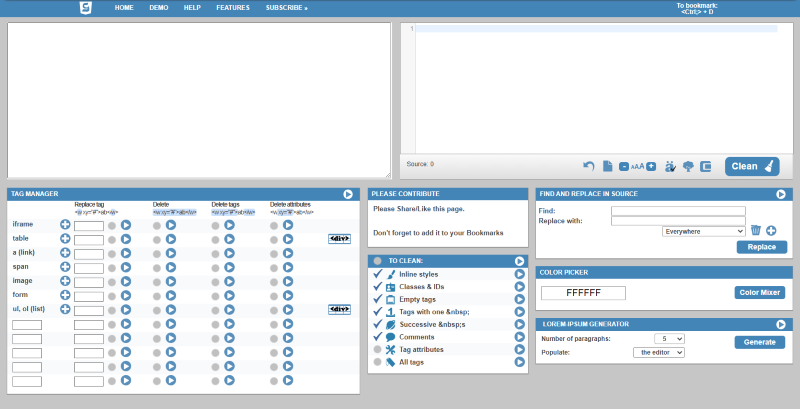This screenshot has width=800, height=409.
Task: Click the trash icon in Find and Replace
Action: tap(756, 231)
